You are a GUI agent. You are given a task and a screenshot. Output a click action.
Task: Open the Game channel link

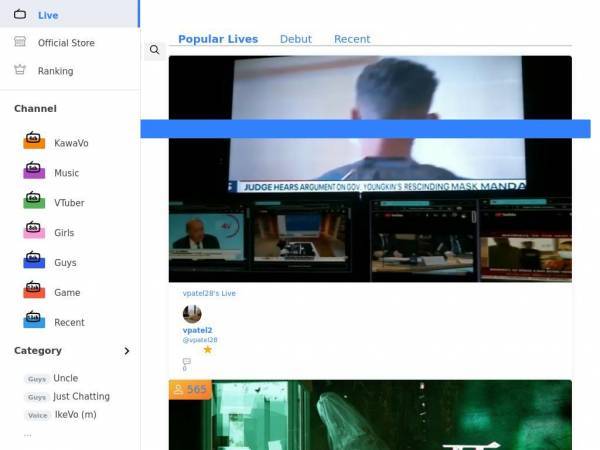67,292
